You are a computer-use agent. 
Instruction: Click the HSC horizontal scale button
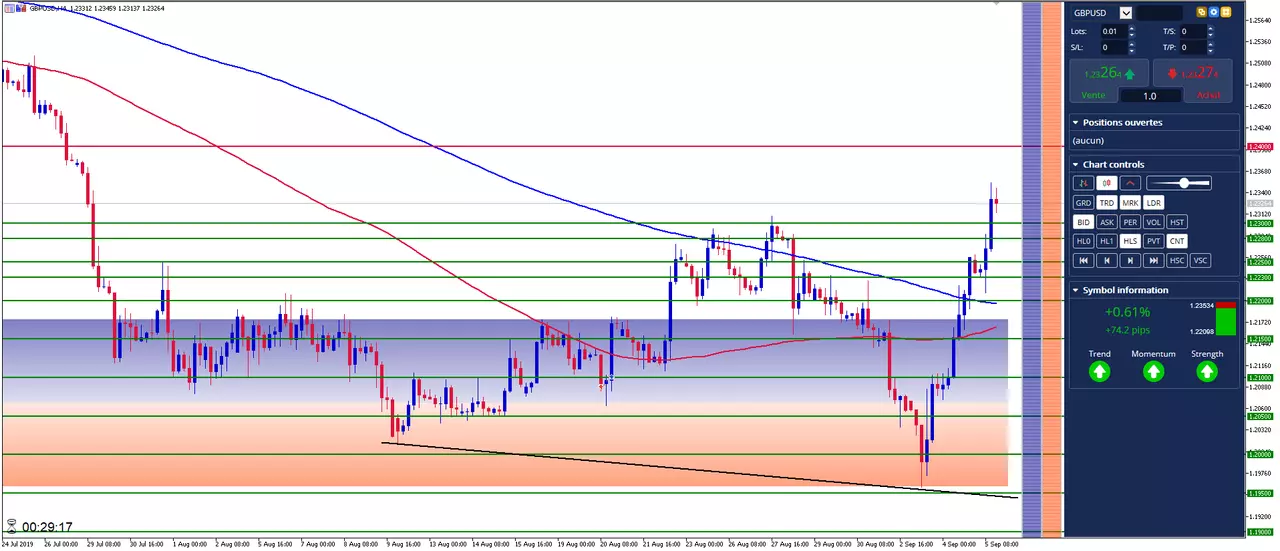(1178, 260)
